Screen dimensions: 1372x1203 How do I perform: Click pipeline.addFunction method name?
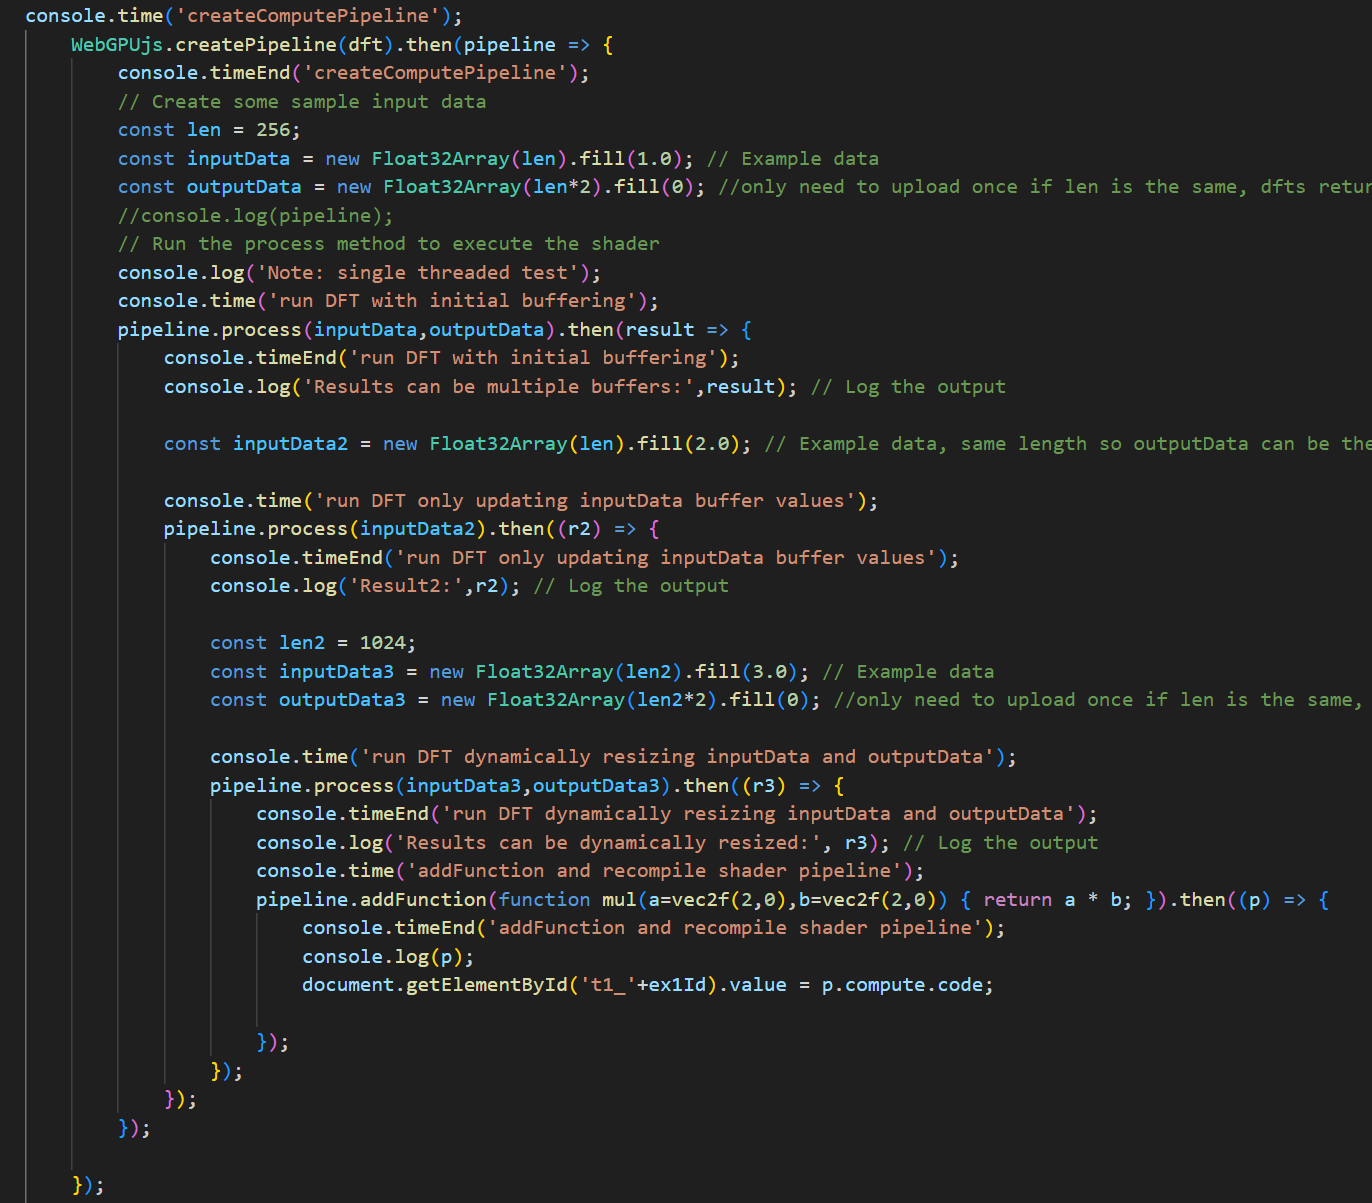tap(423, 900)
